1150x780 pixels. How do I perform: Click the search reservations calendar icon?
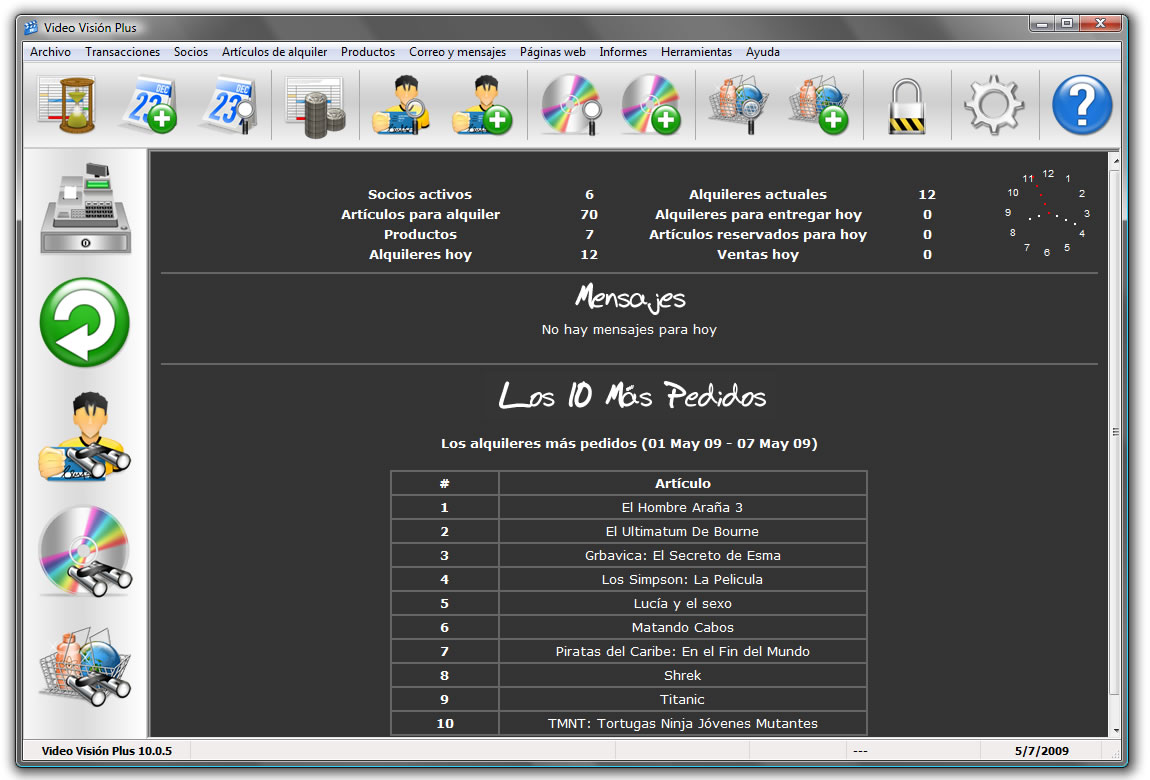230,106
